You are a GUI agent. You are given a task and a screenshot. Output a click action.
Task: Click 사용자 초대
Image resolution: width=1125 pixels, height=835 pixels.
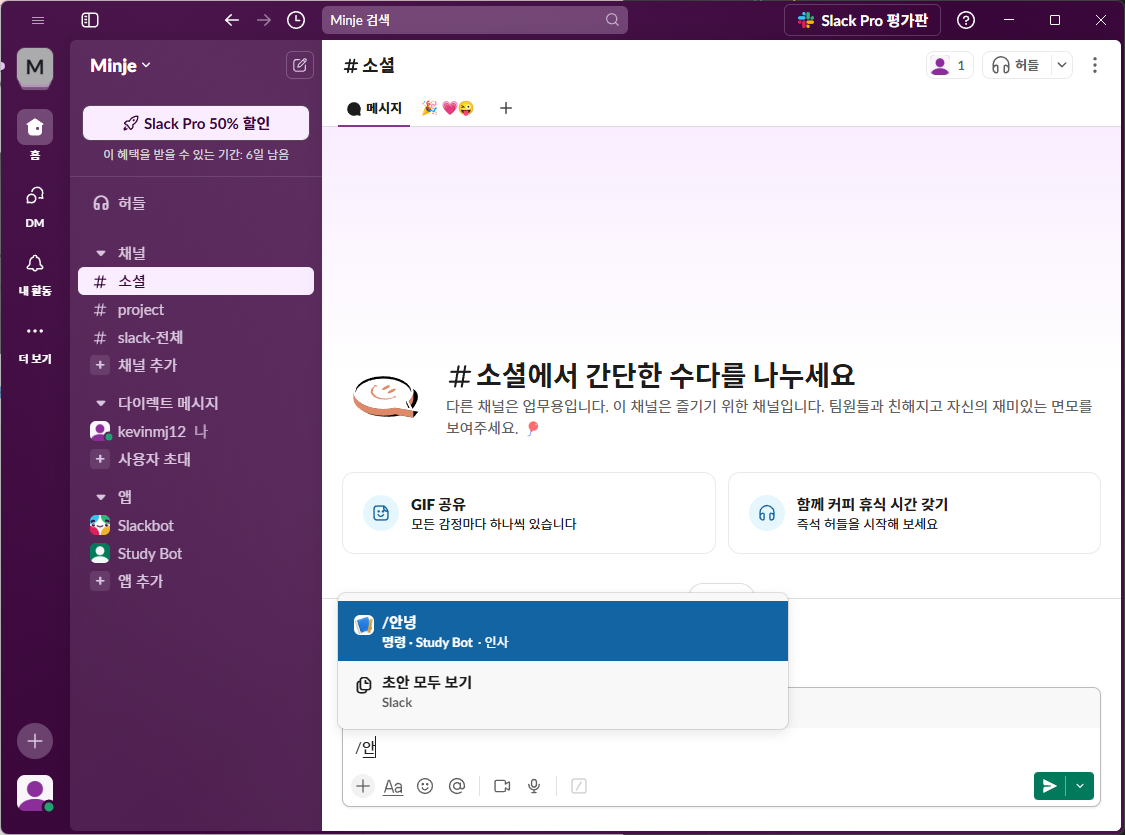(x=196, y=459)
